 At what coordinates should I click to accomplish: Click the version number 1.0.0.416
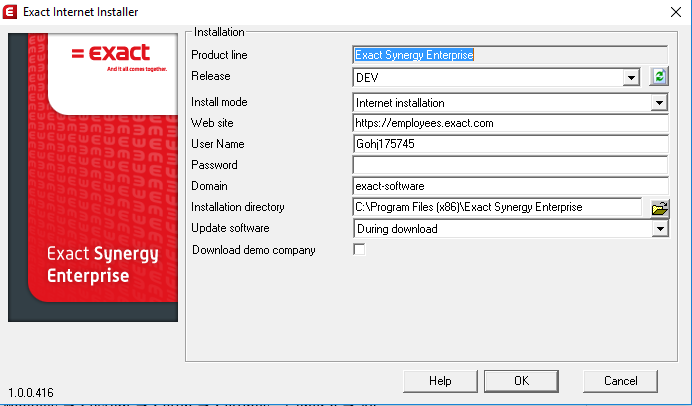tap(30, 392)
